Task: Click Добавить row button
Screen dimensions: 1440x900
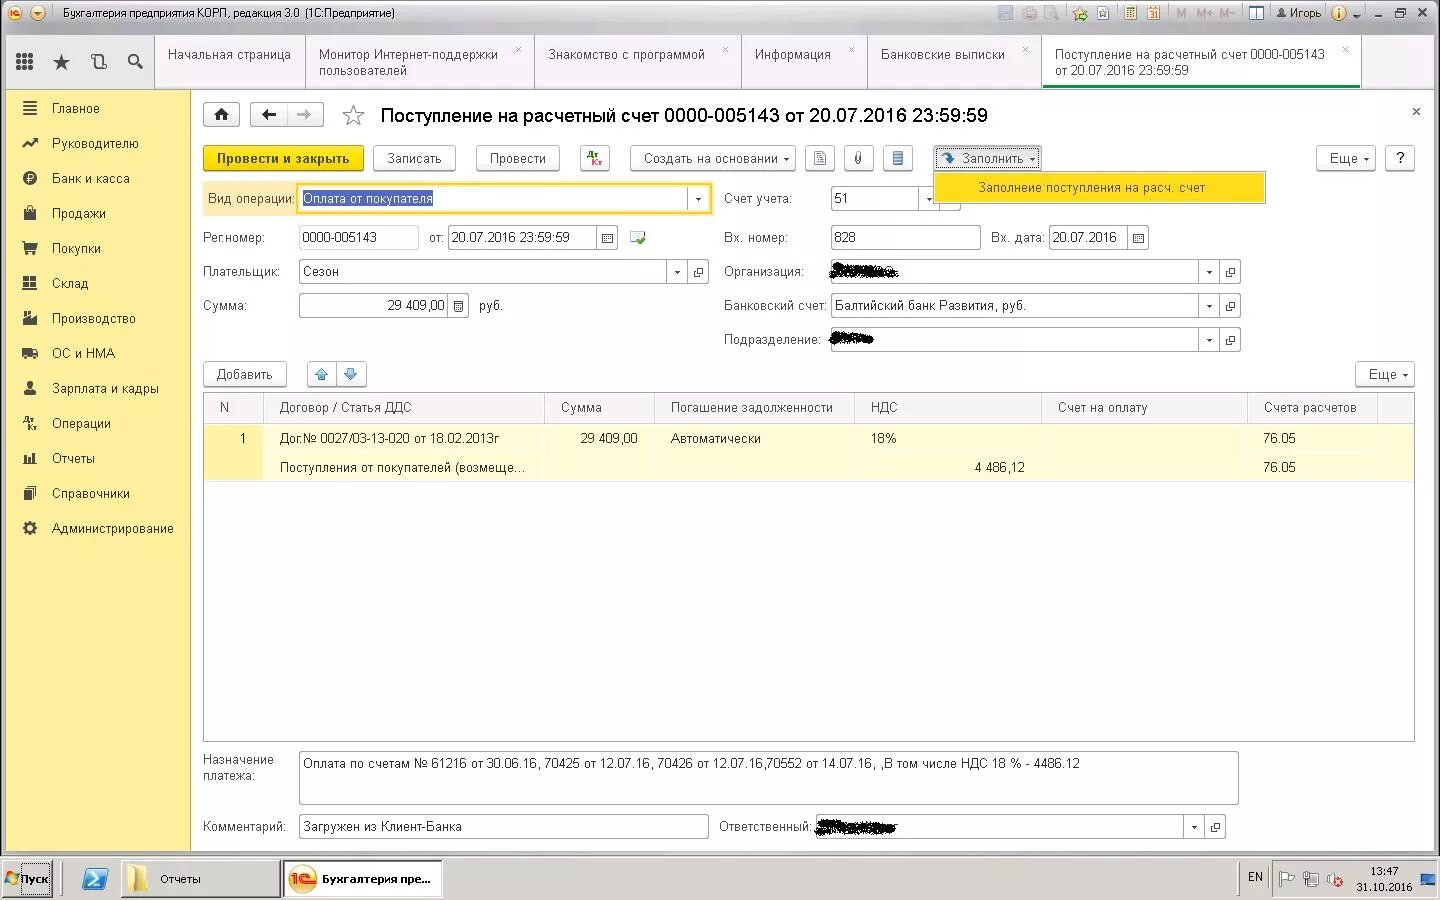Action: (x=244, y=374)
